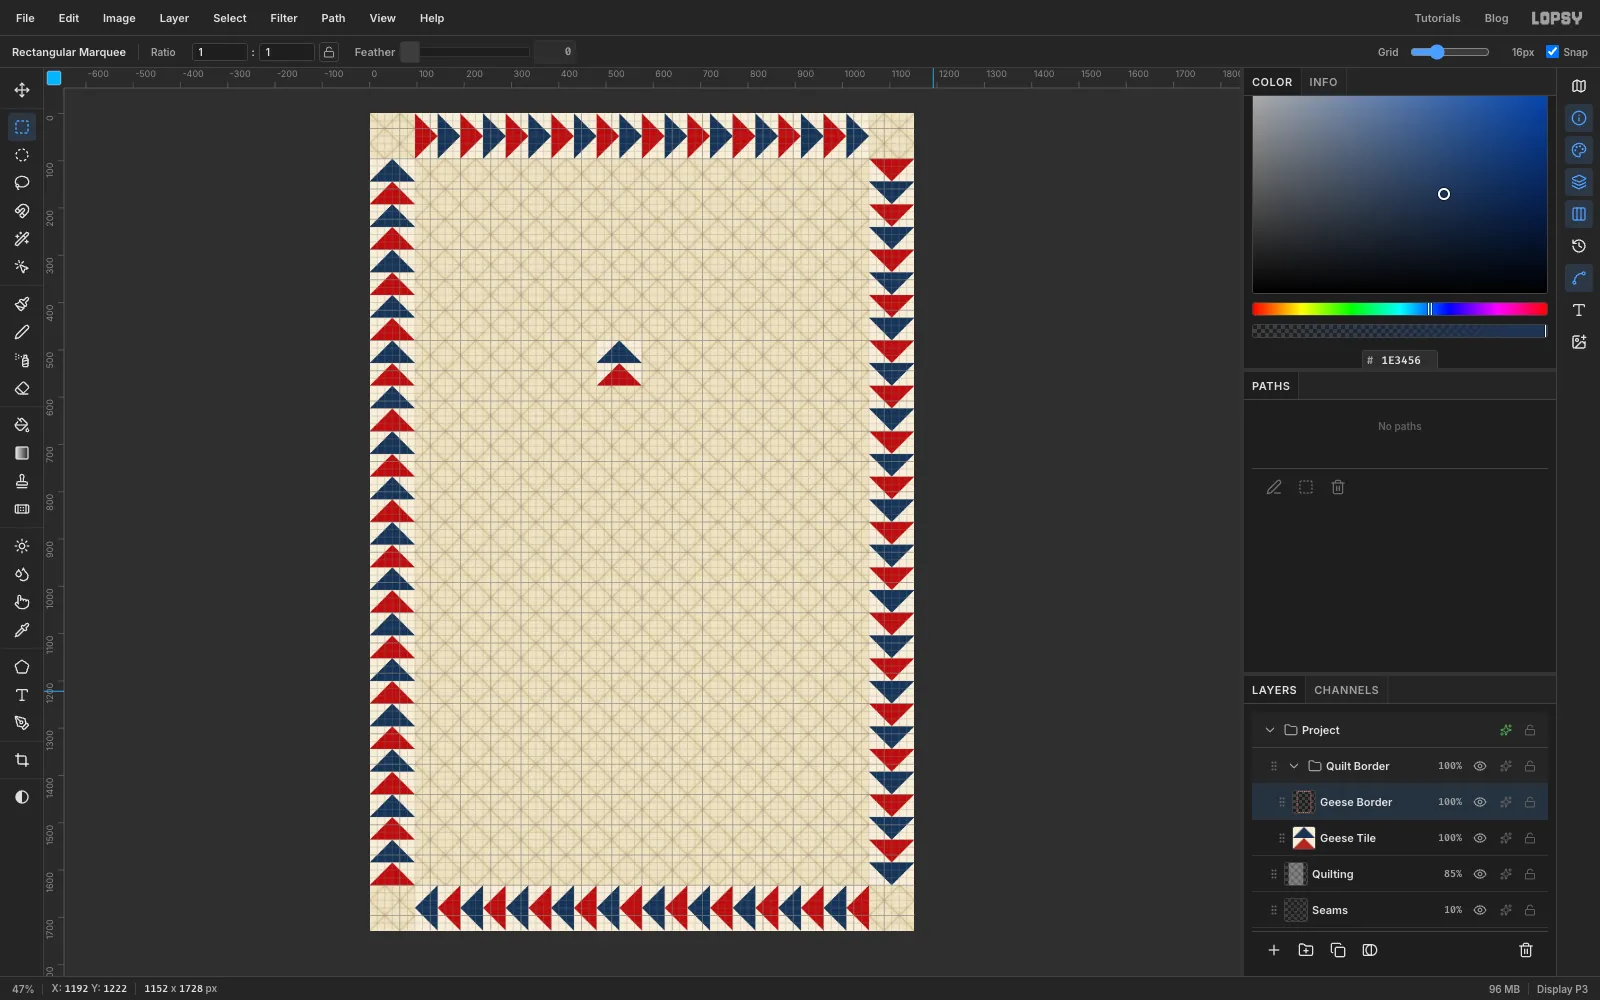Open the History panel icon
The width and height of the screenshot is (1600, 1000).
[1579, 246]
